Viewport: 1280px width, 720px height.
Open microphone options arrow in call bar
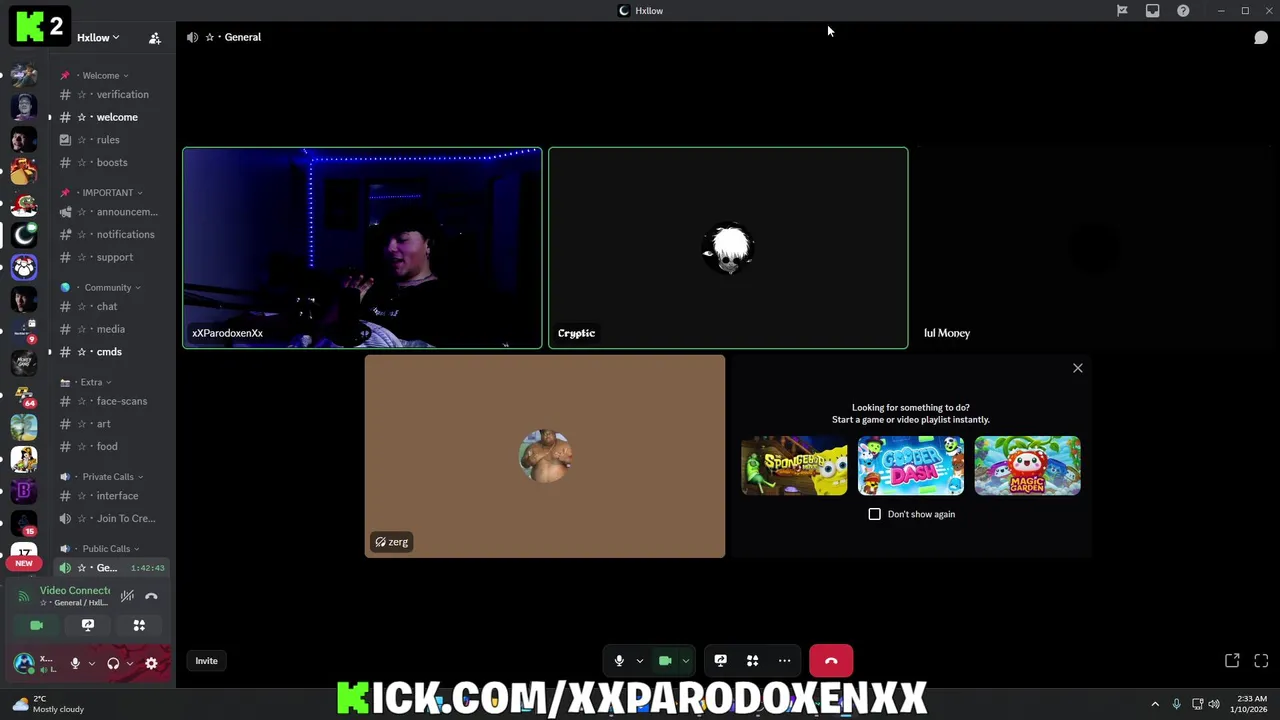(640, 661)
